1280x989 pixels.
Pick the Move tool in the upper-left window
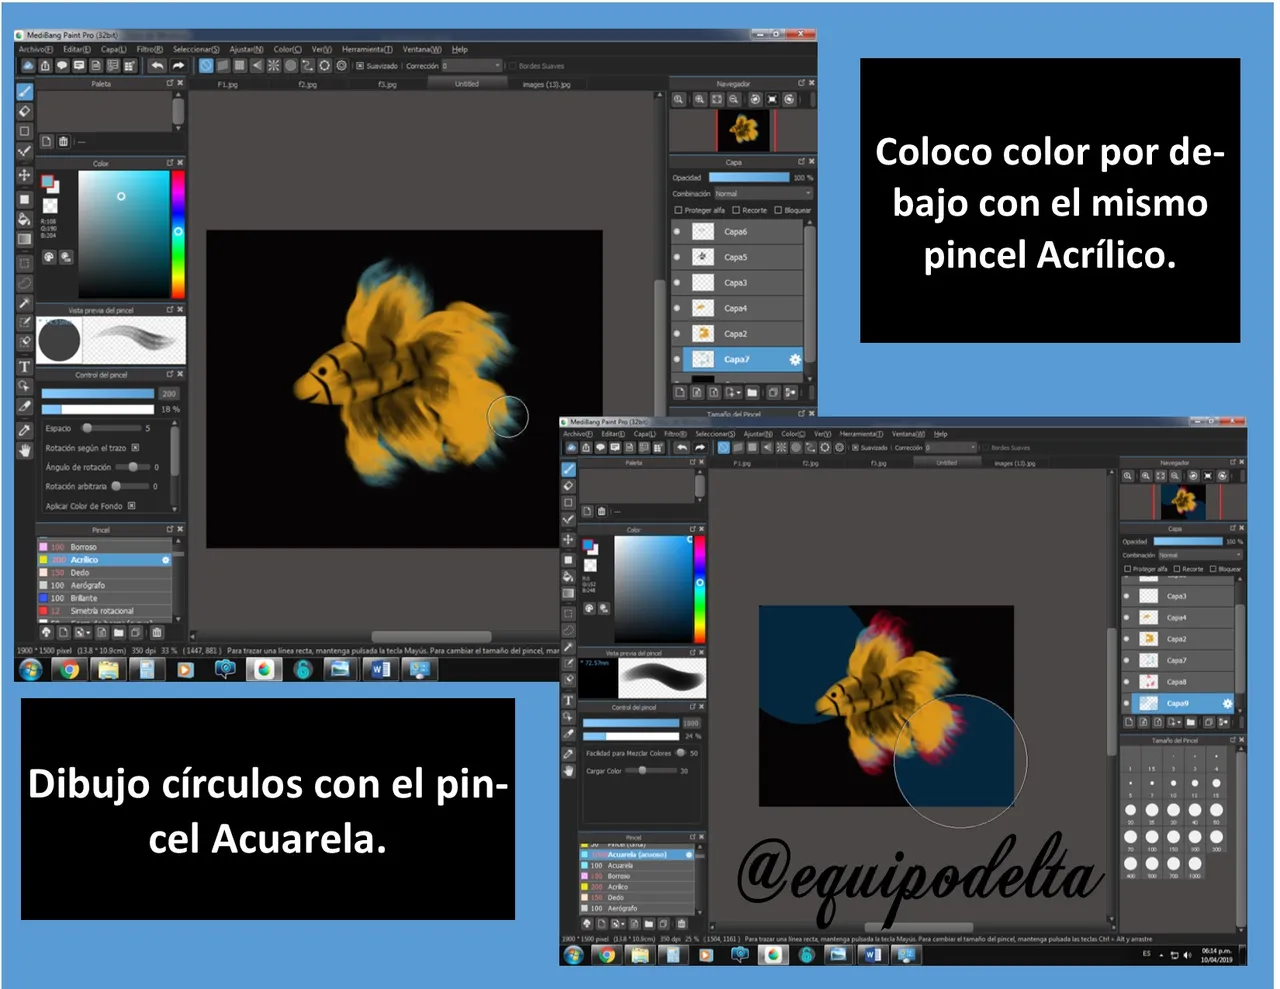25,175
